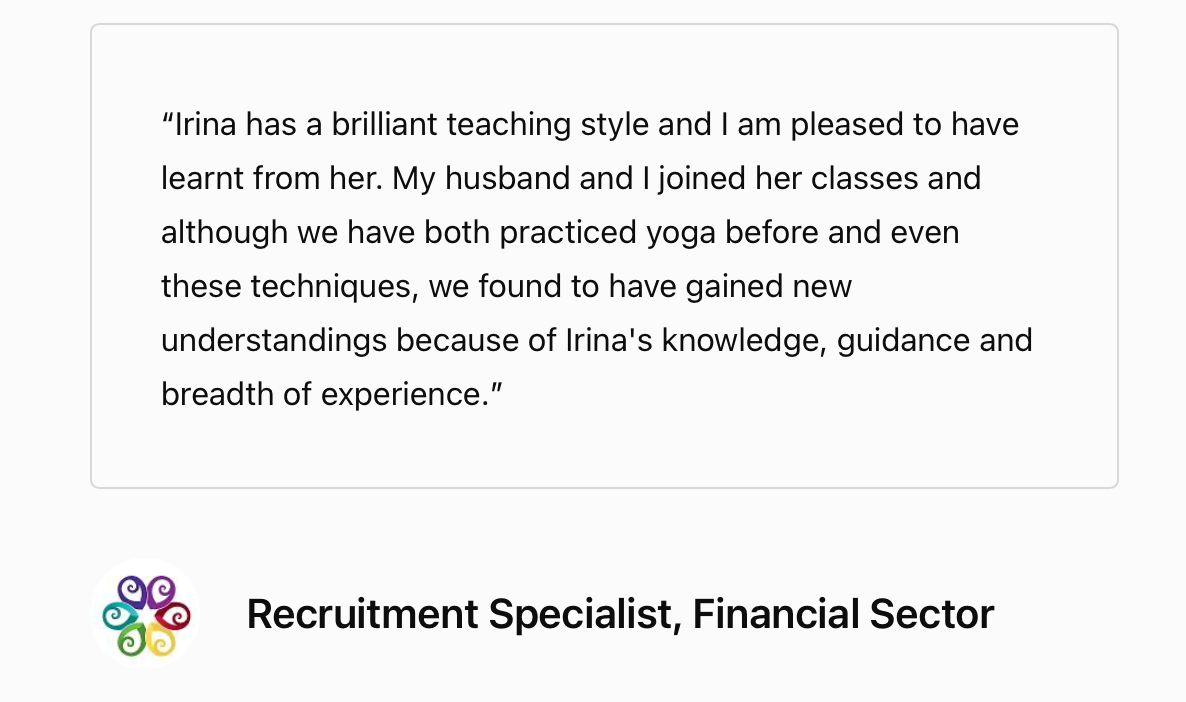
Task: Click the word "Recruitment" in the author title
Action: pos(362,613)
